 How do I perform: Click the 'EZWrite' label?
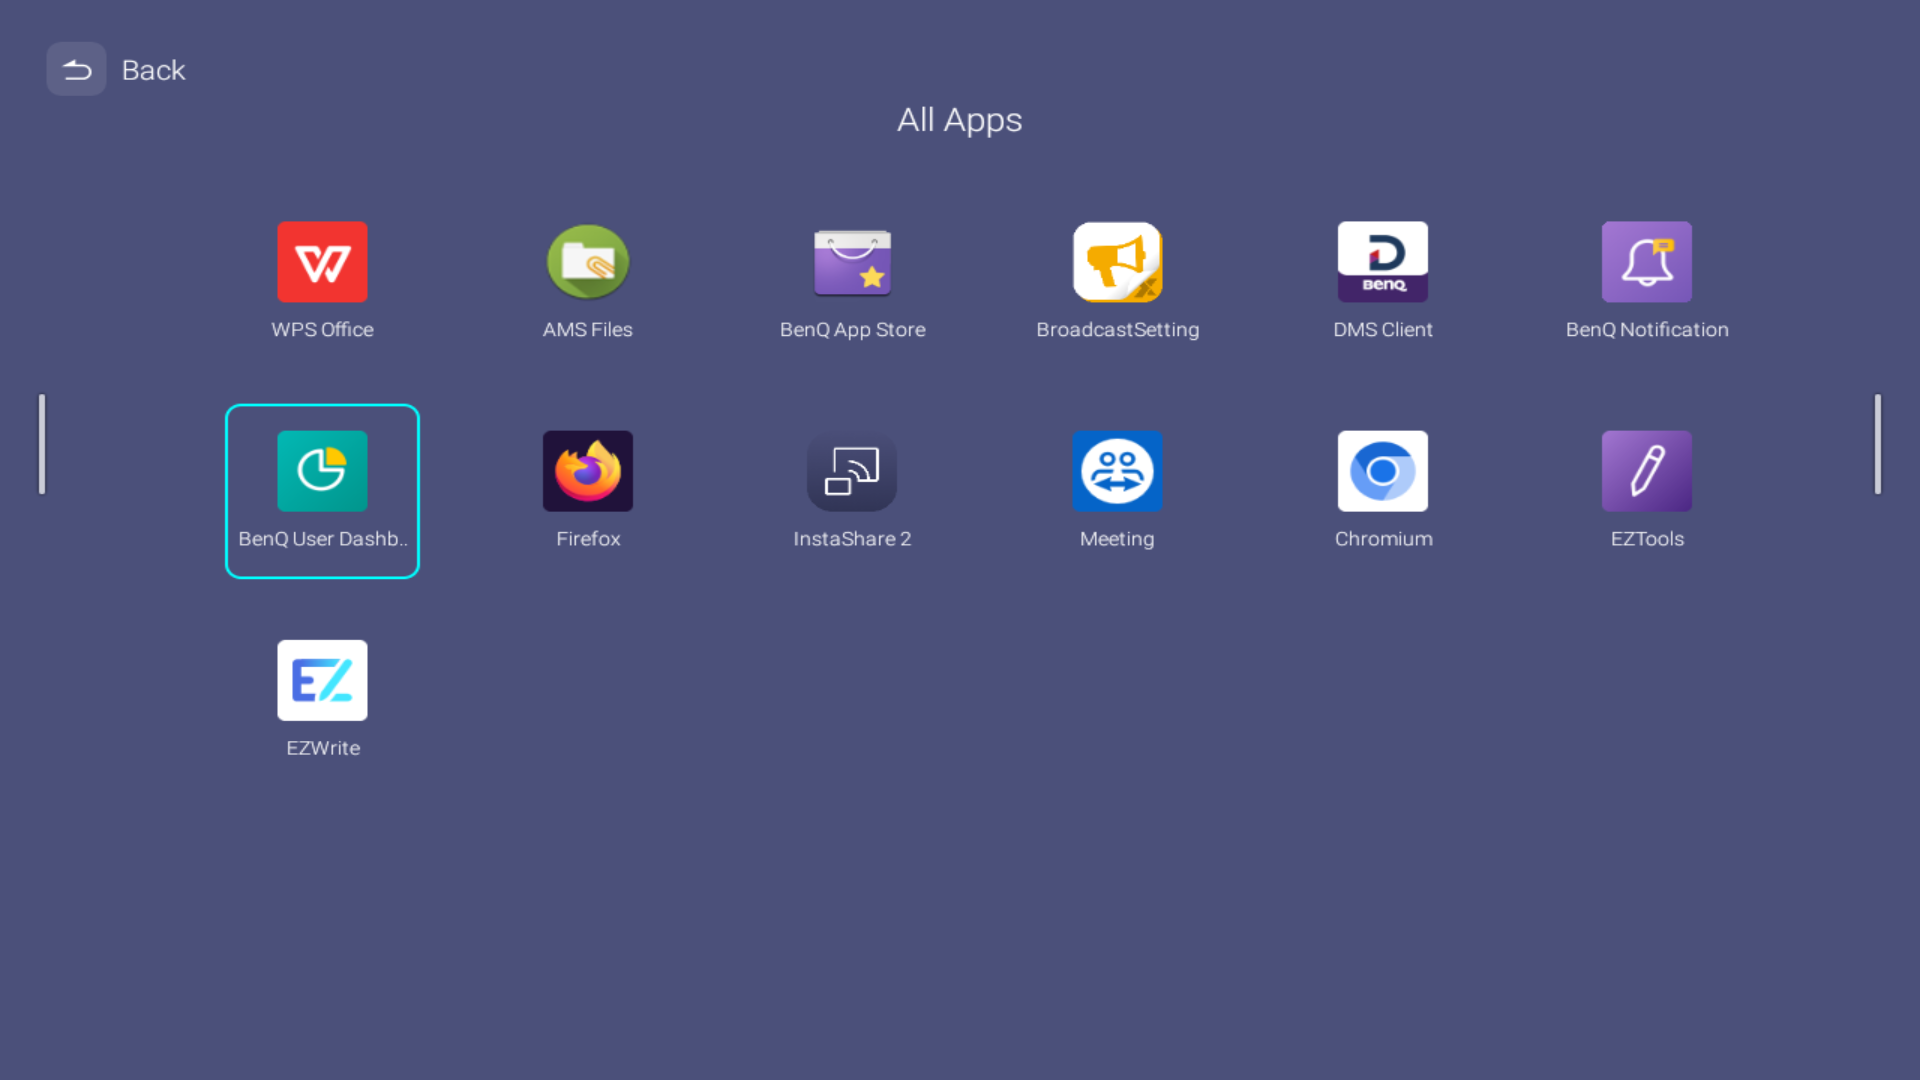[x=322, y=748]
